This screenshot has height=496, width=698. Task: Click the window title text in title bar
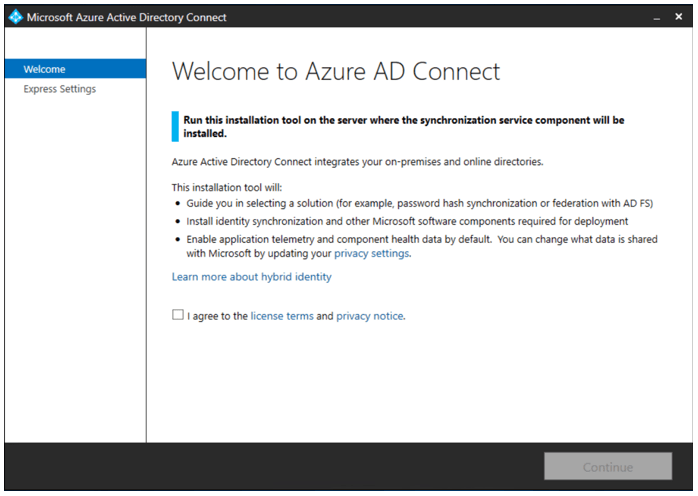click(126, 17)
